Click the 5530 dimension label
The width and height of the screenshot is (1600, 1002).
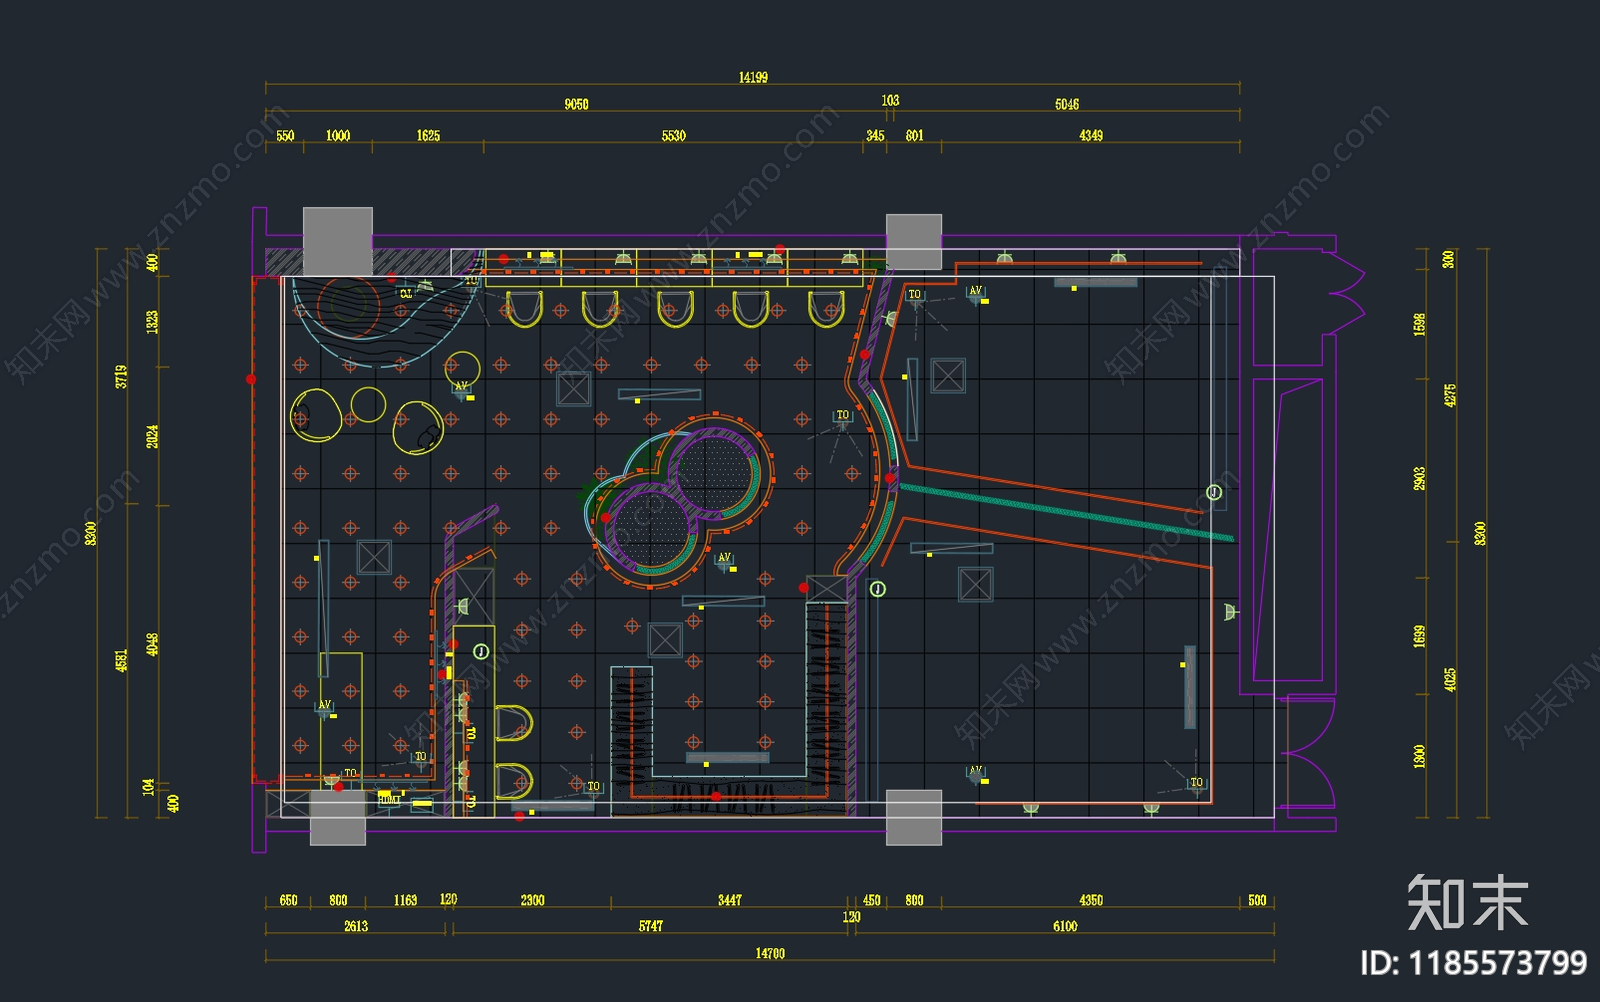[674, 136]
